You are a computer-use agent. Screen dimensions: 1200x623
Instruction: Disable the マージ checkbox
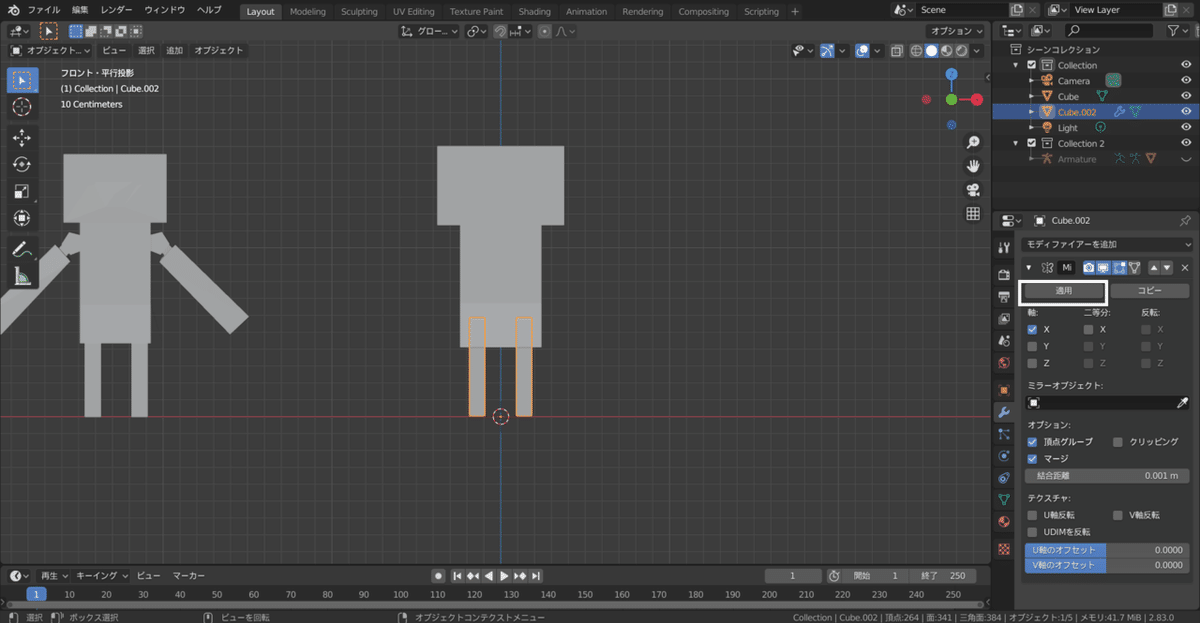(x=1033, y=458)
